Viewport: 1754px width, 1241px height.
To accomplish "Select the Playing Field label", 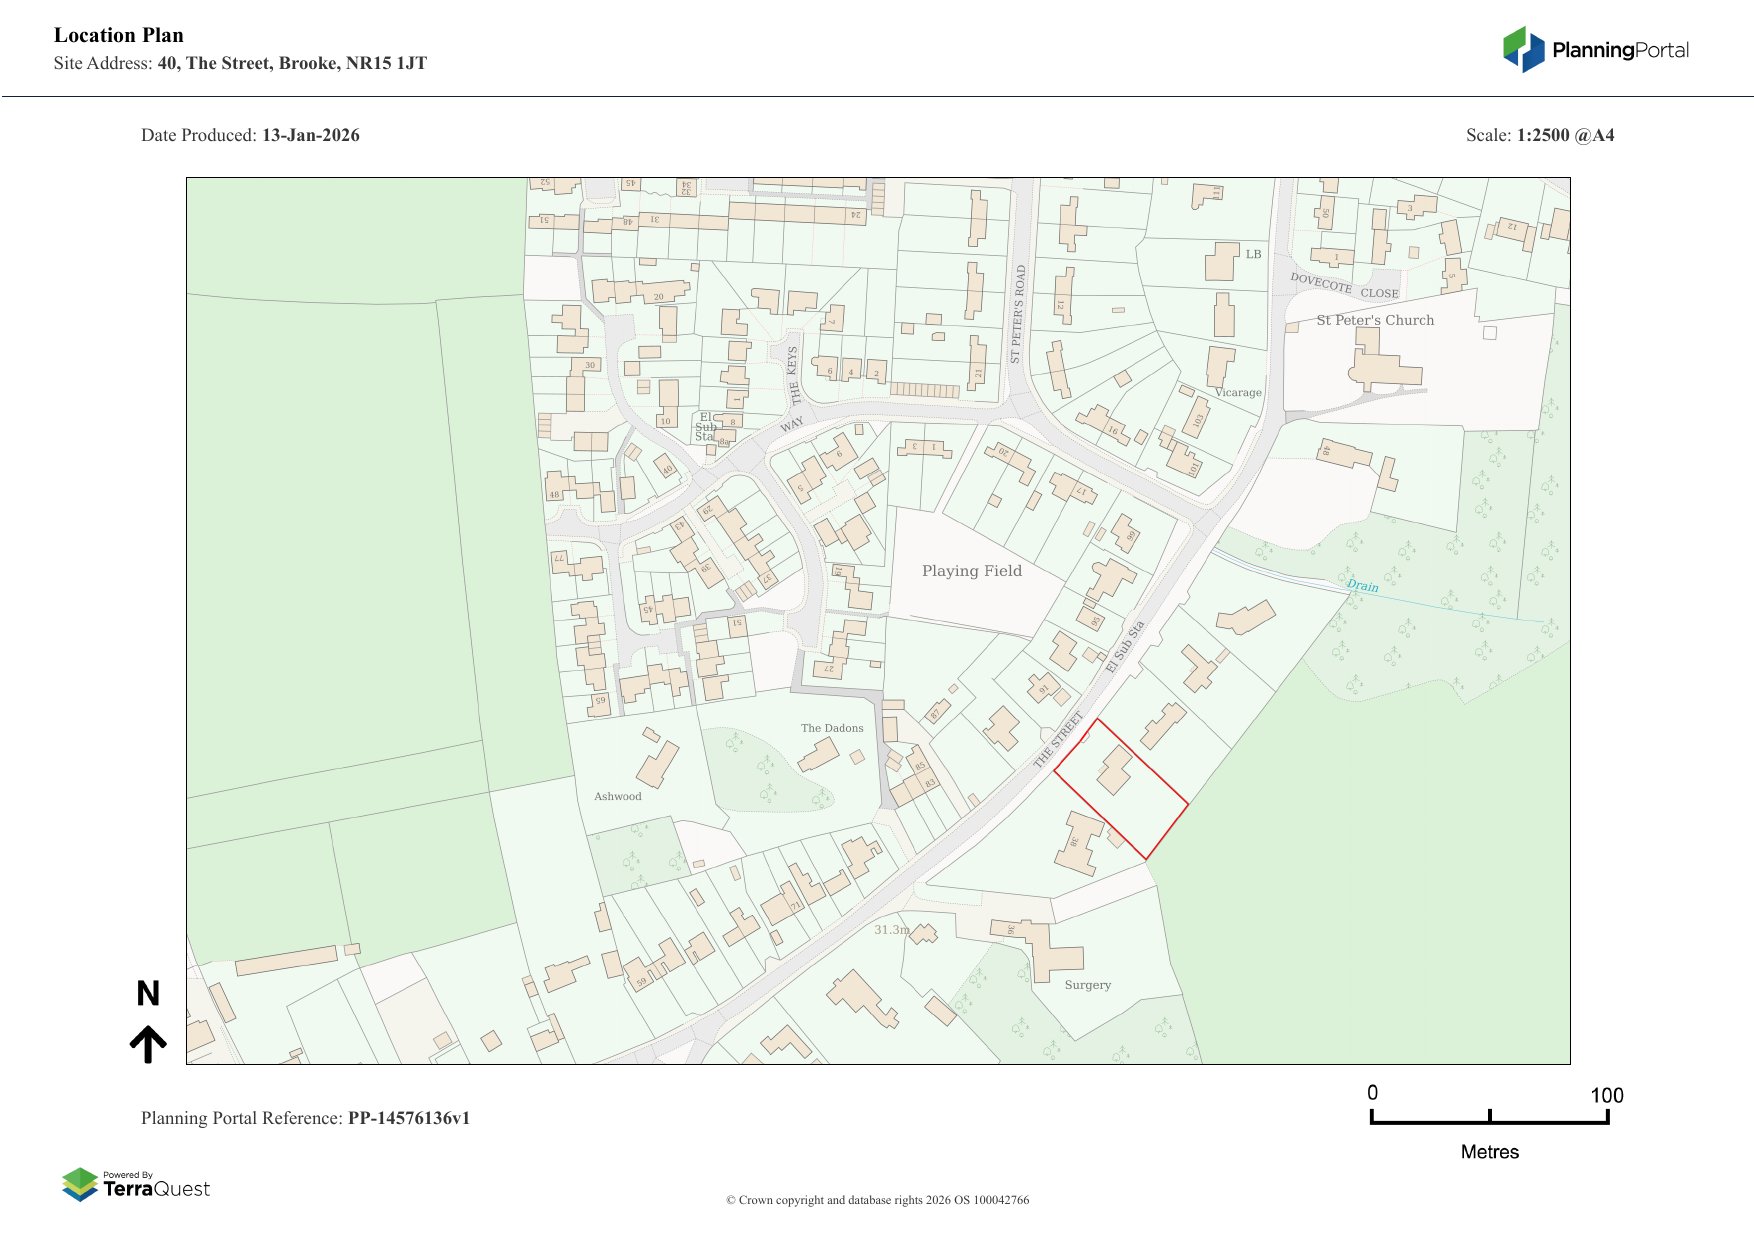I will [971, 571].
